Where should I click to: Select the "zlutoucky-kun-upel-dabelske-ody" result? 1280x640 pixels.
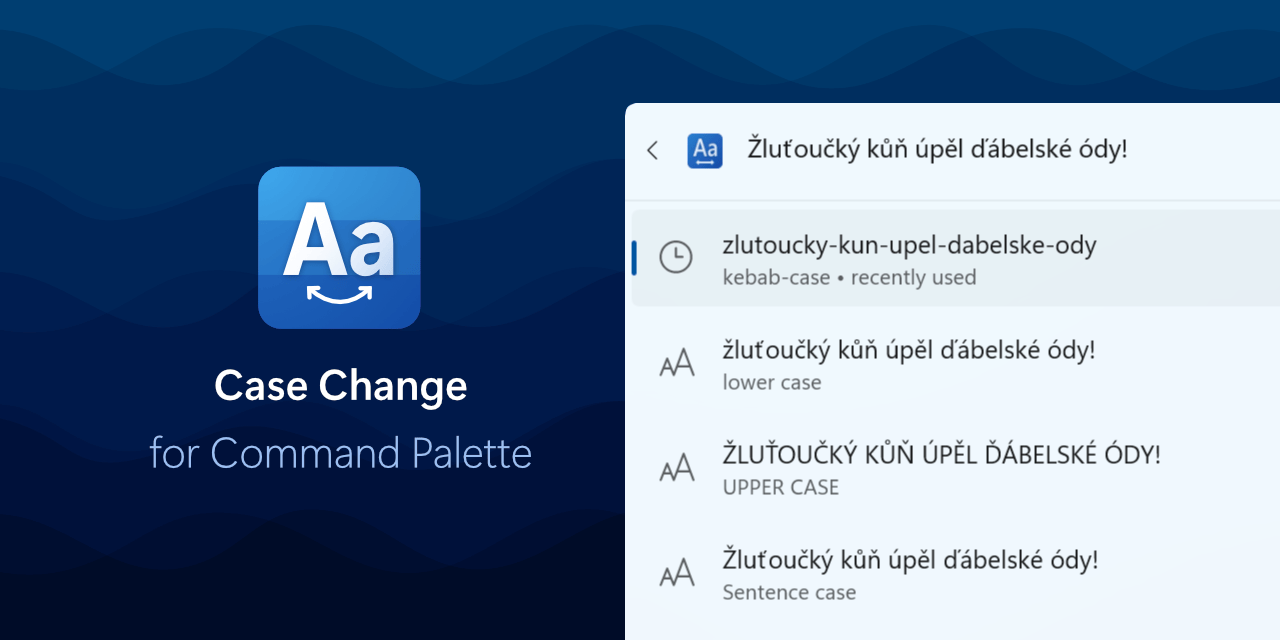909,245
